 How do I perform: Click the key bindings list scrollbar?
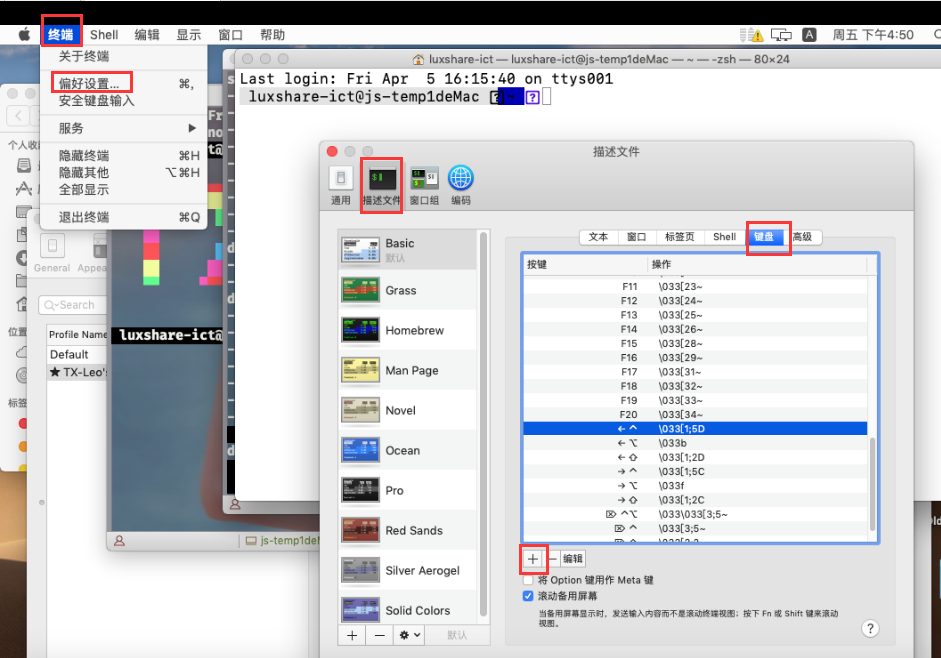[x=872, y=484]
